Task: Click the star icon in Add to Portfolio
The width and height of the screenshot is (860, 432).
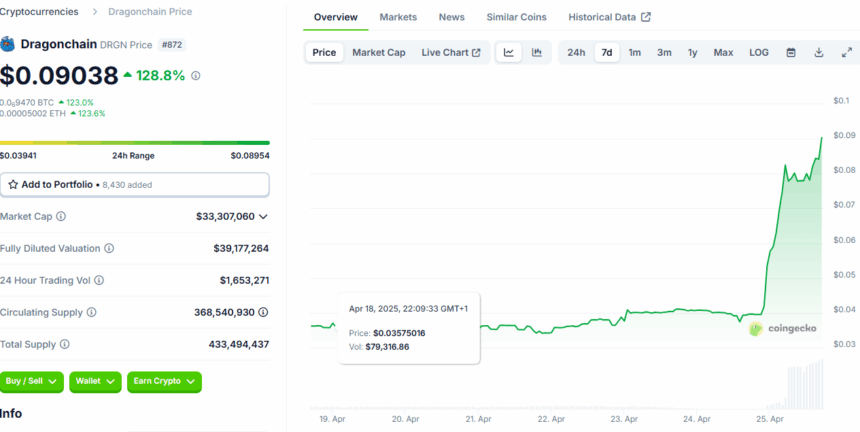Action: point(13,184)
